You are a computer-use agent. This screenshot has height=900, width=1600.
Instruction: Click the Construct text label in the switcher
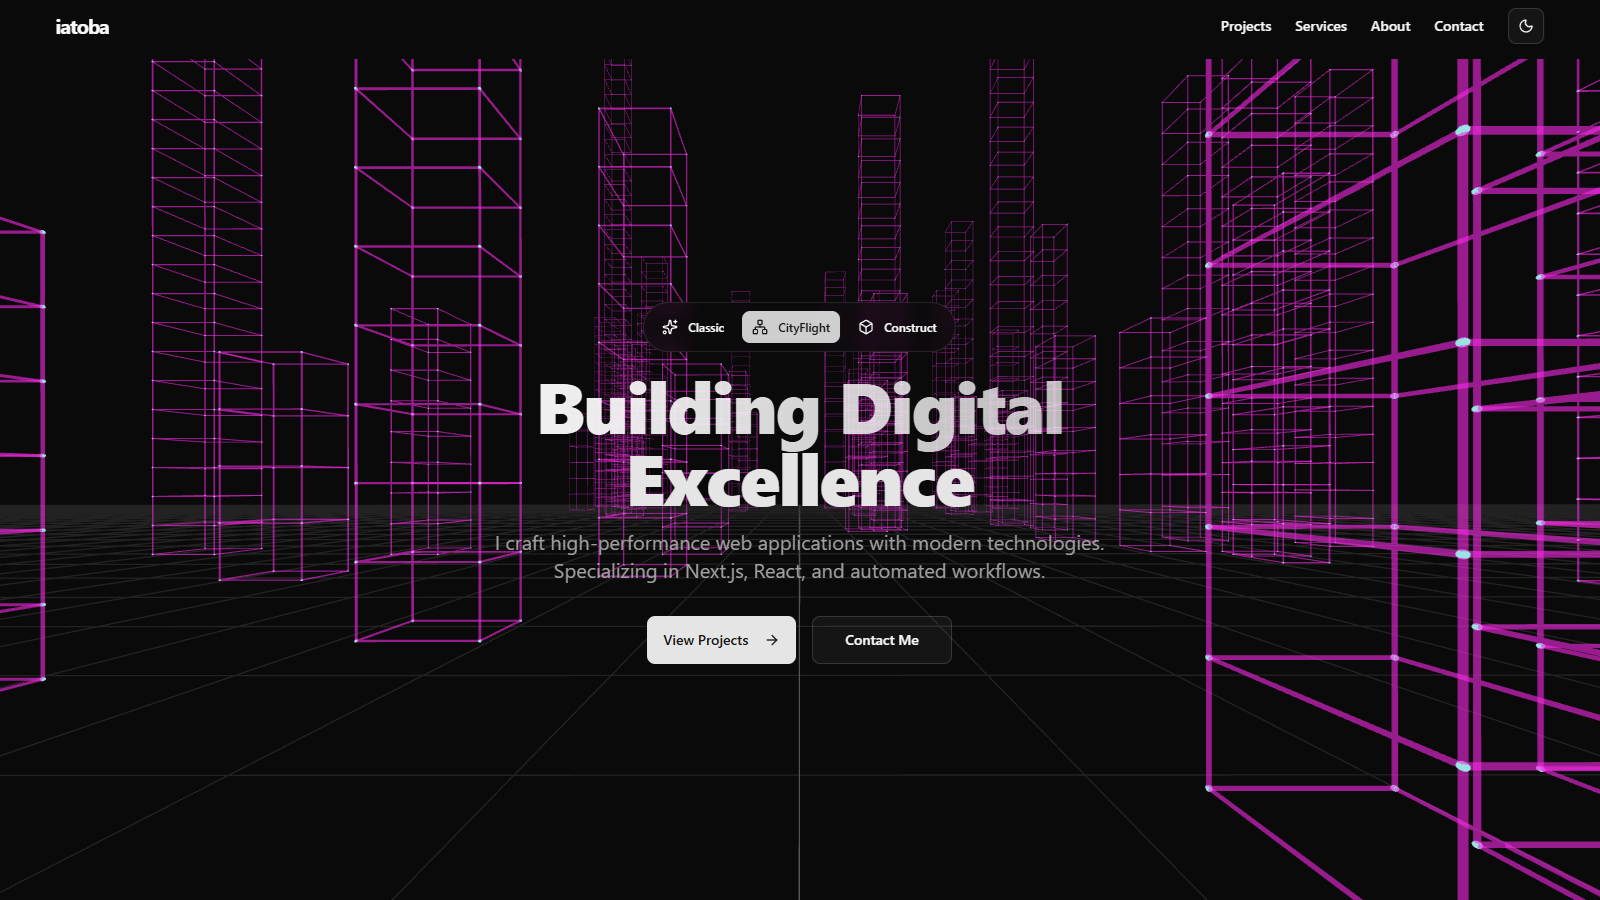click(910, 327)
